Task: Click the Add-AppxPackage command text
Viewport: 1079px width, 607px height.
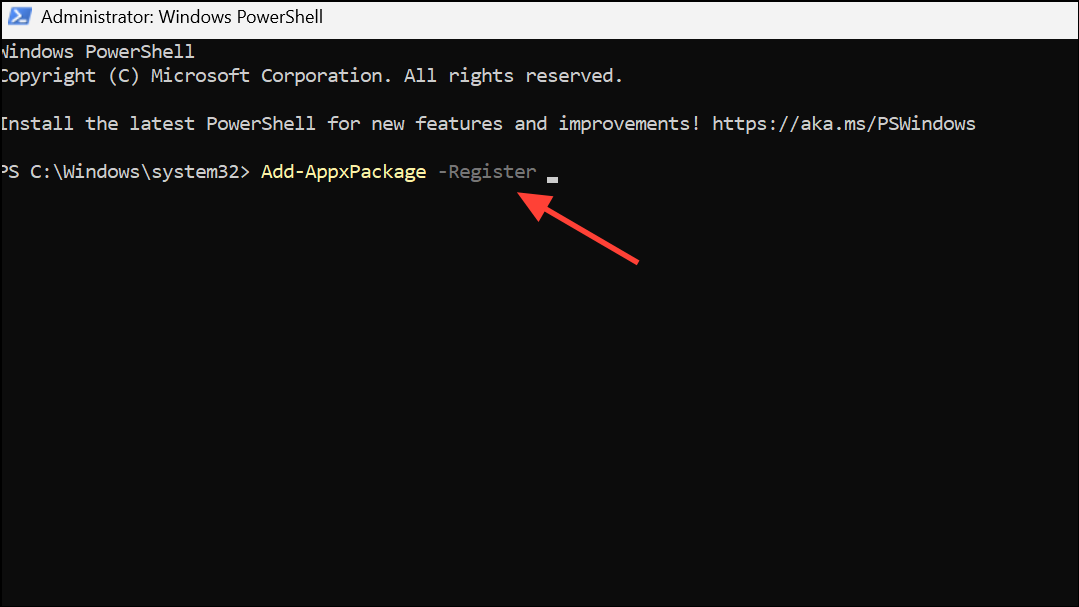Action: (x=343, y=172)
